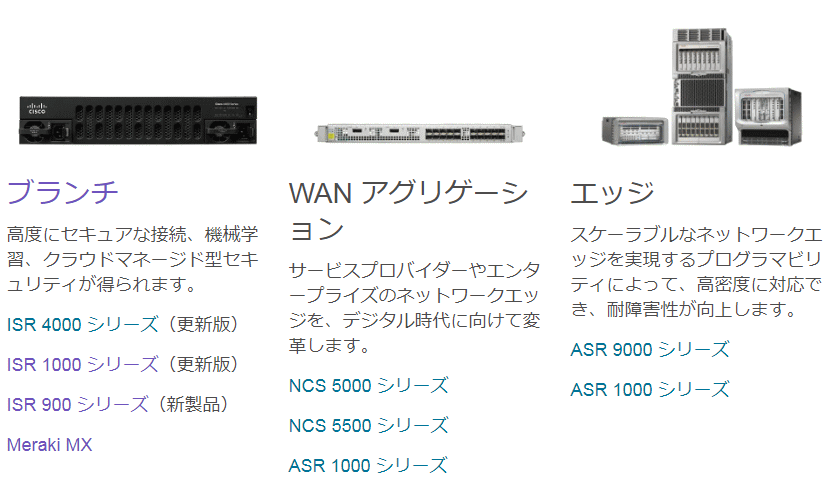Click the Cisco logo on the black router
The image size is (824, 483).
(37, 108)
